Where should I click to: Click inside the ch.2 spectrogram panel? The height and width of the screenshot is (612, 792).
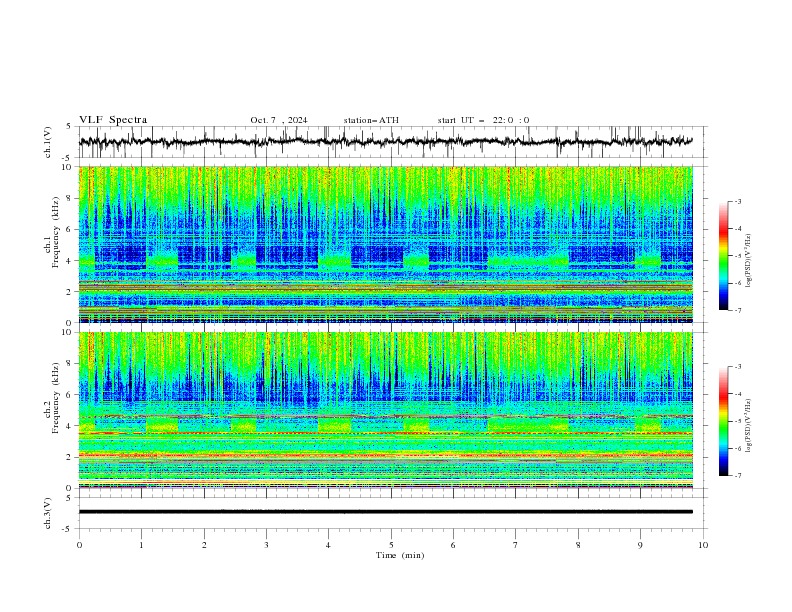386,410
